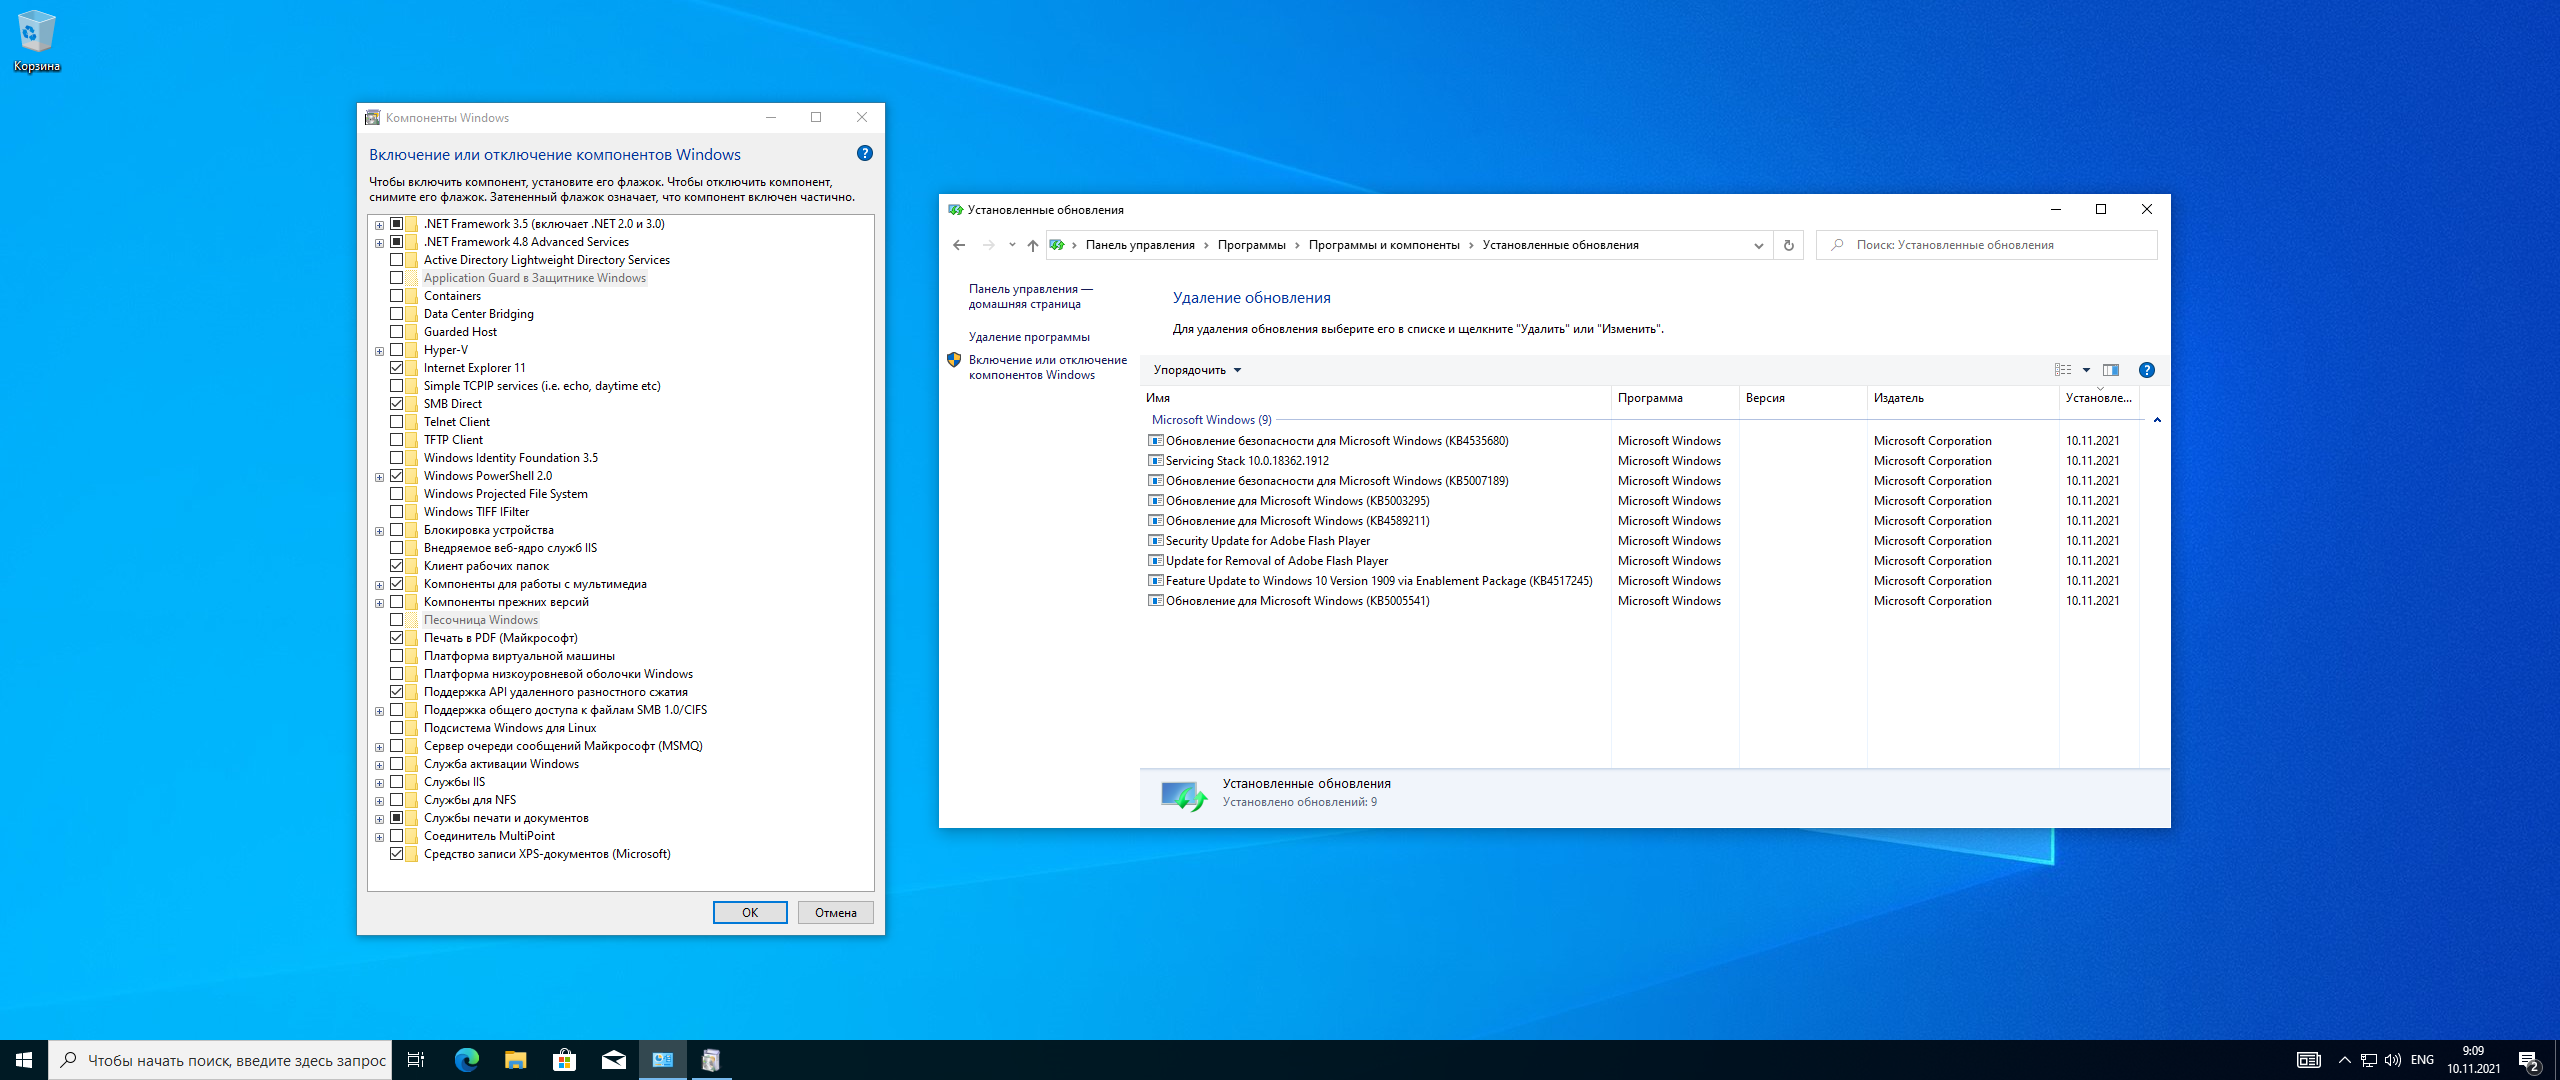Viewport: 2560px width, 1080px height.
Task: Open network status tray icon
Action: coord(2369,1060)
